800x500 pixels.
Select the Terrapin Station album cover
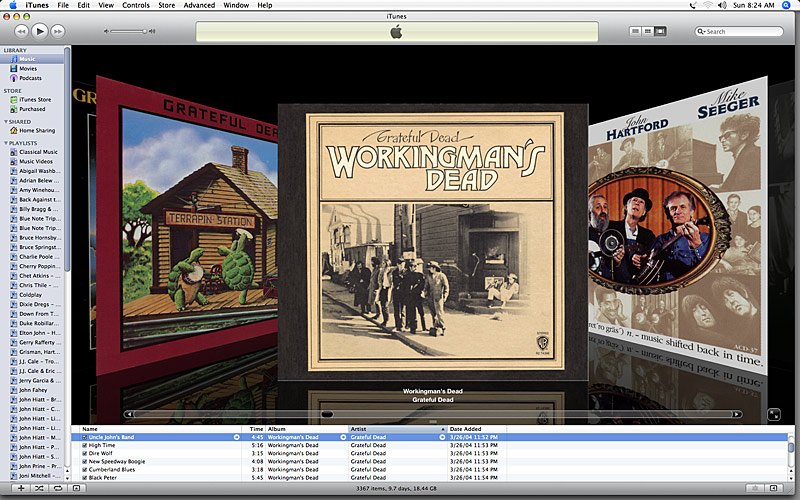coord(187,224)
